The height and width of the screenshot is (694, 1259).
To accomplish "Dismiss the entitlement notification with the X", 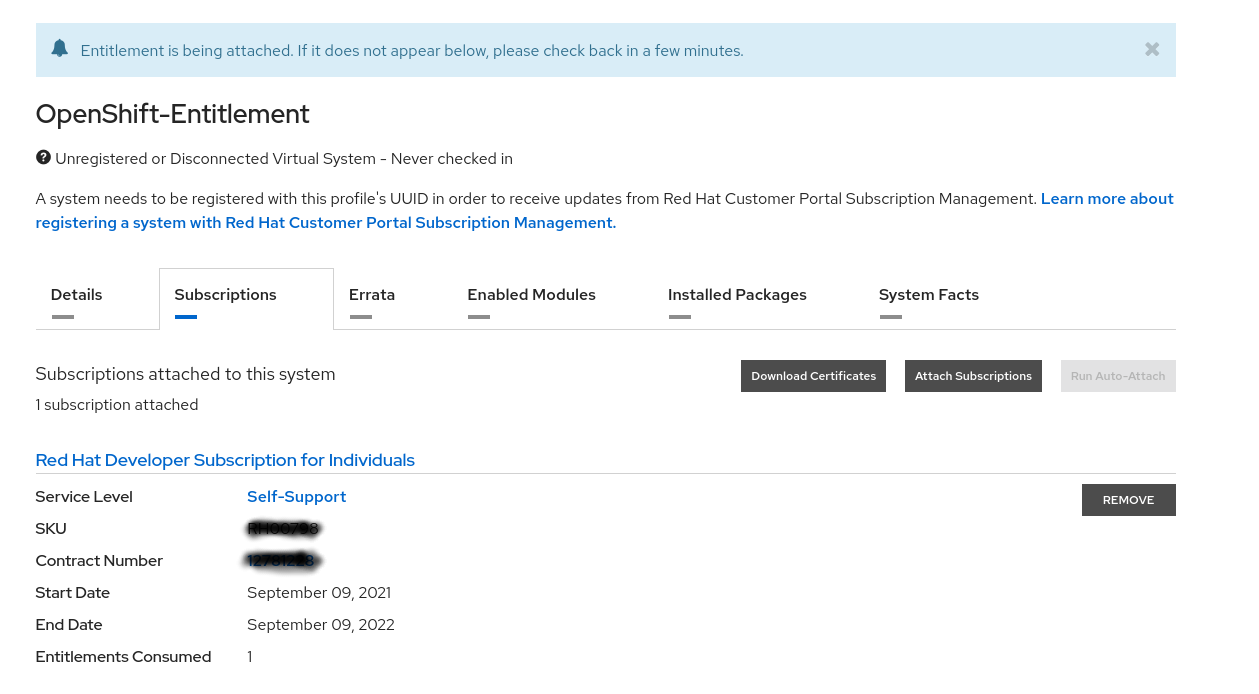I will click(x=1152, y=49).
